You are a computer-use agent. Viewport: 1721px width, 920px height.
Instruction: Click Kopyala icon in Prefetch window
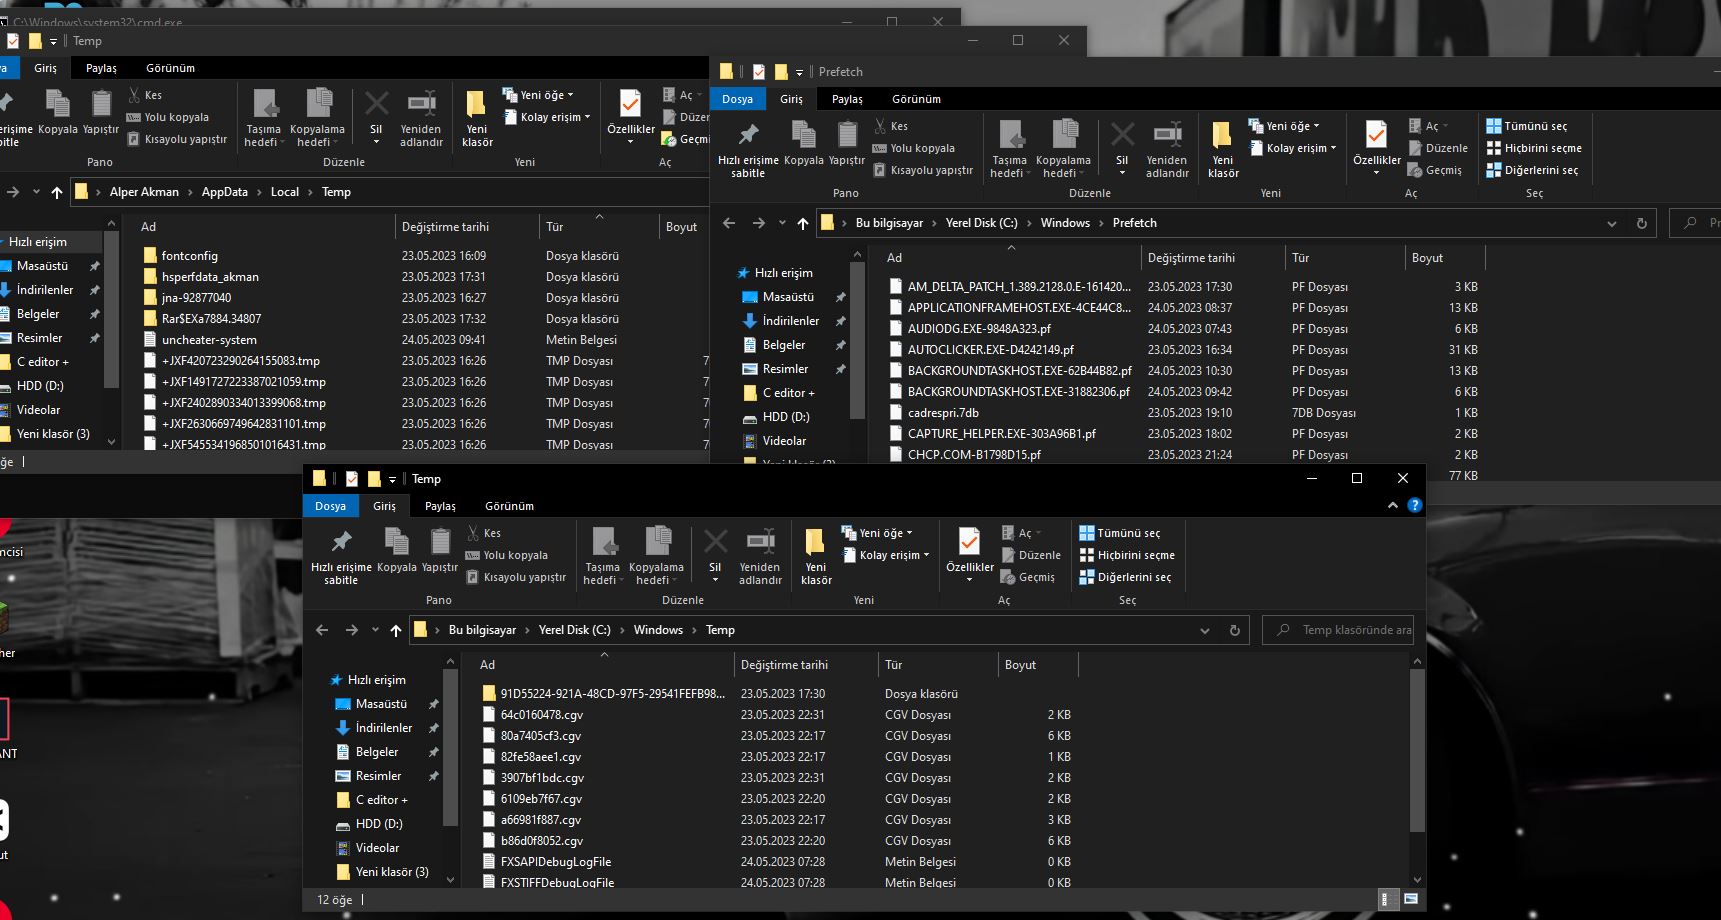click(x=803, y=143)
